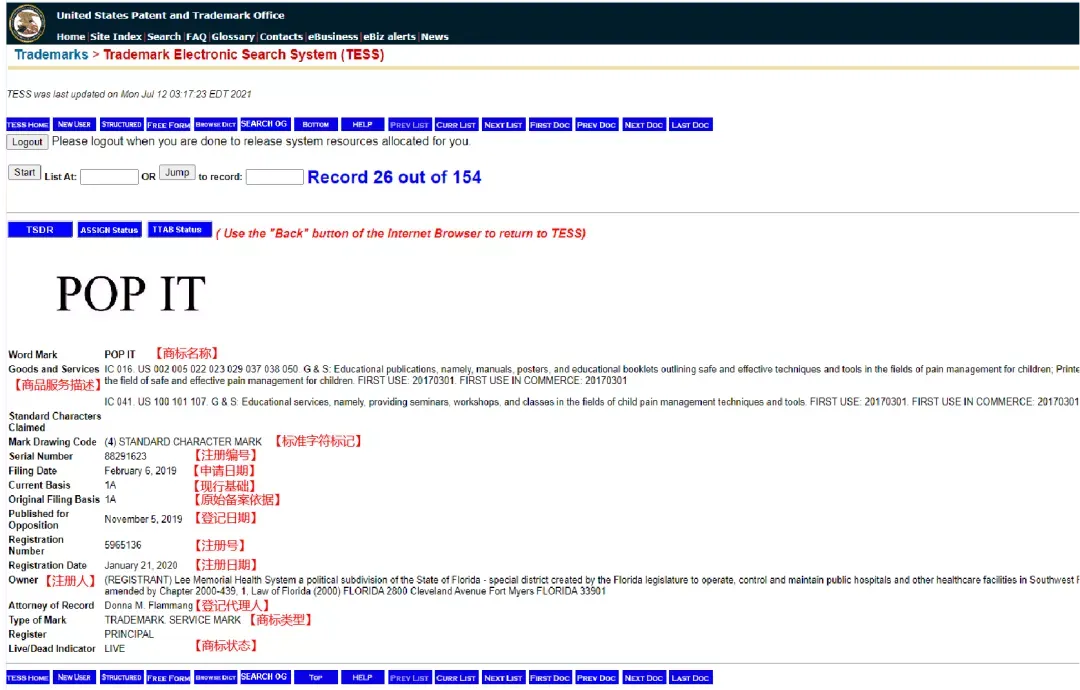This screenshot has width=1080, height=690.
Task: Click top Free Form button
Action: [x=168, y=125]
